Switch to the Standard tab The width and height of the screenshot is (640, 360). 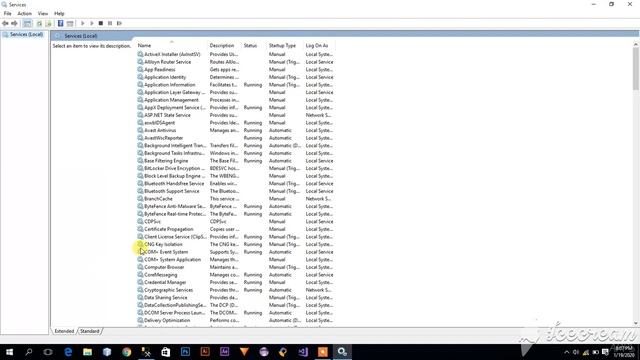tap(90, 331)
